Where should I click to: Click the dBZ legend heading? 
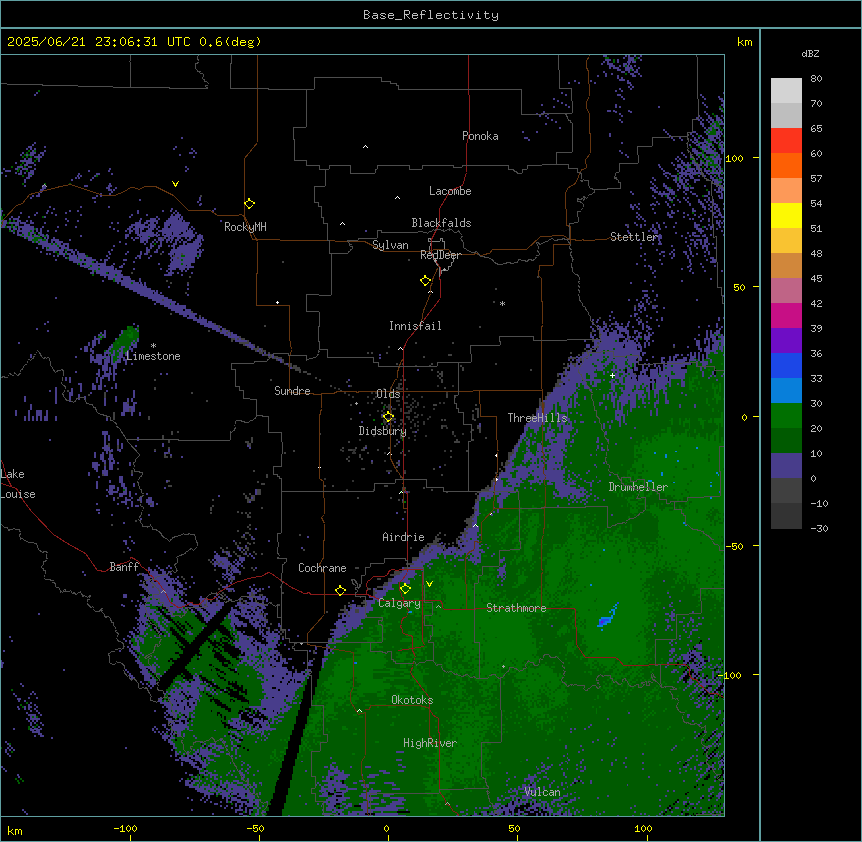(810, 53)
